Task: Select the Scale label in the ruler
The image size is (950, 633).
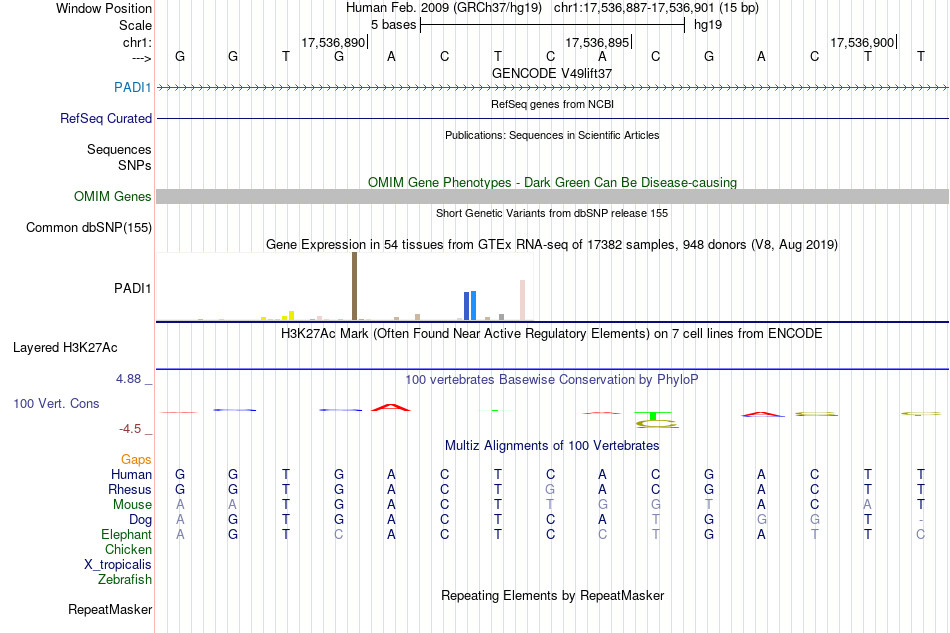Action: point(135,25)
